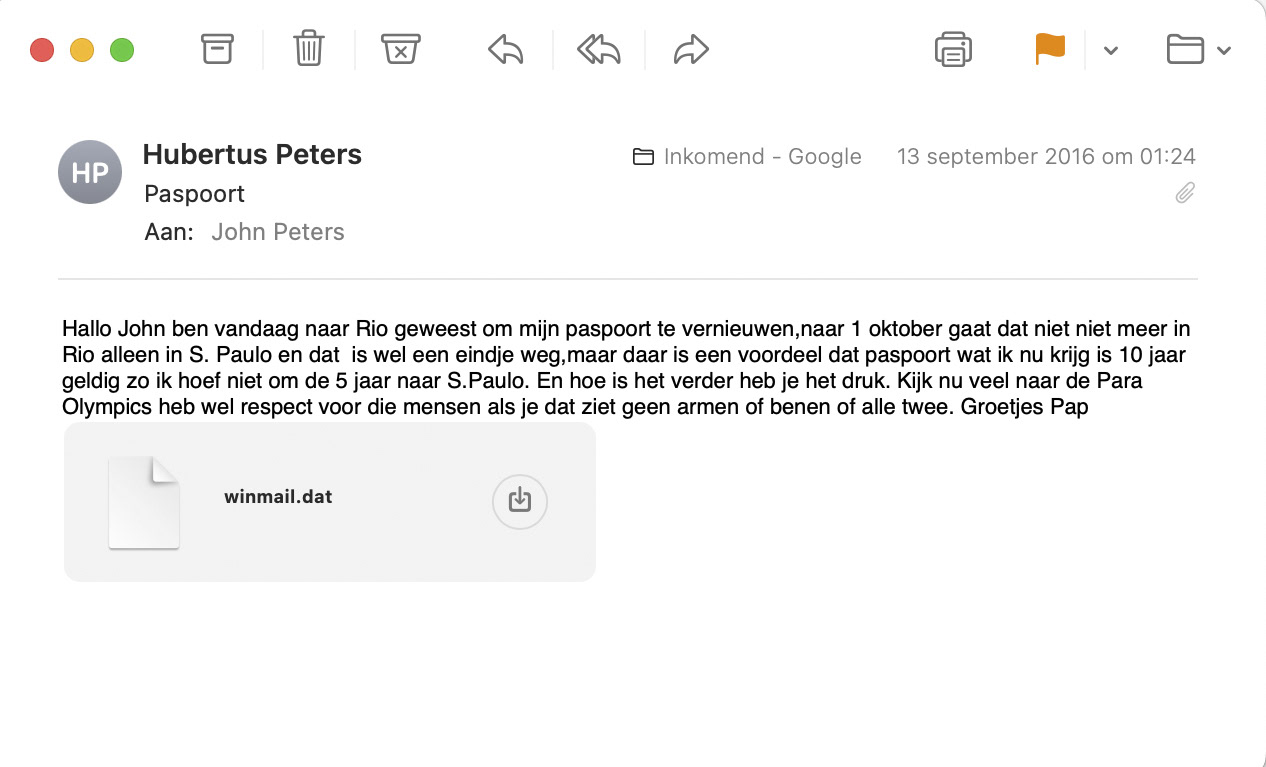Viewport: 1266px width, 767px height.
Task: Delete the email using trash icon
Action: point(309,49)
